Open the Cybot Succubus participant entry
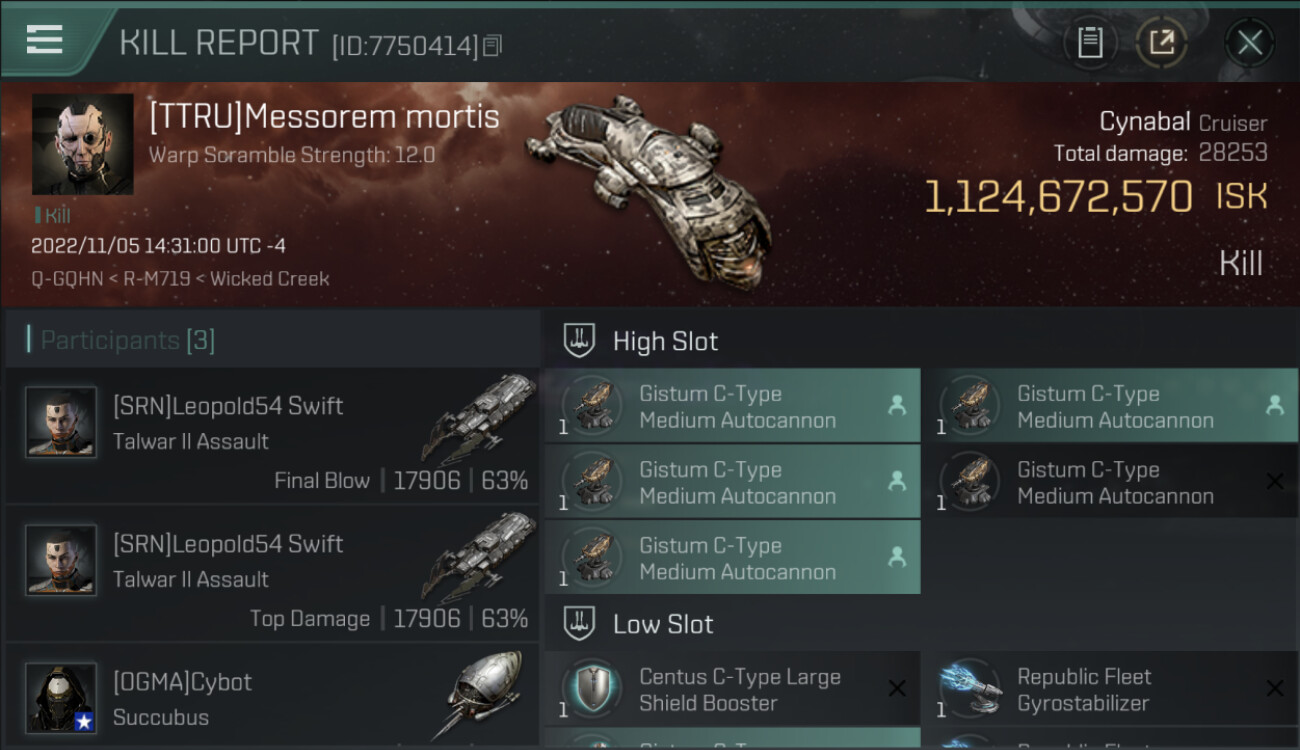1300x750 pixels. (x=272, y=697)
